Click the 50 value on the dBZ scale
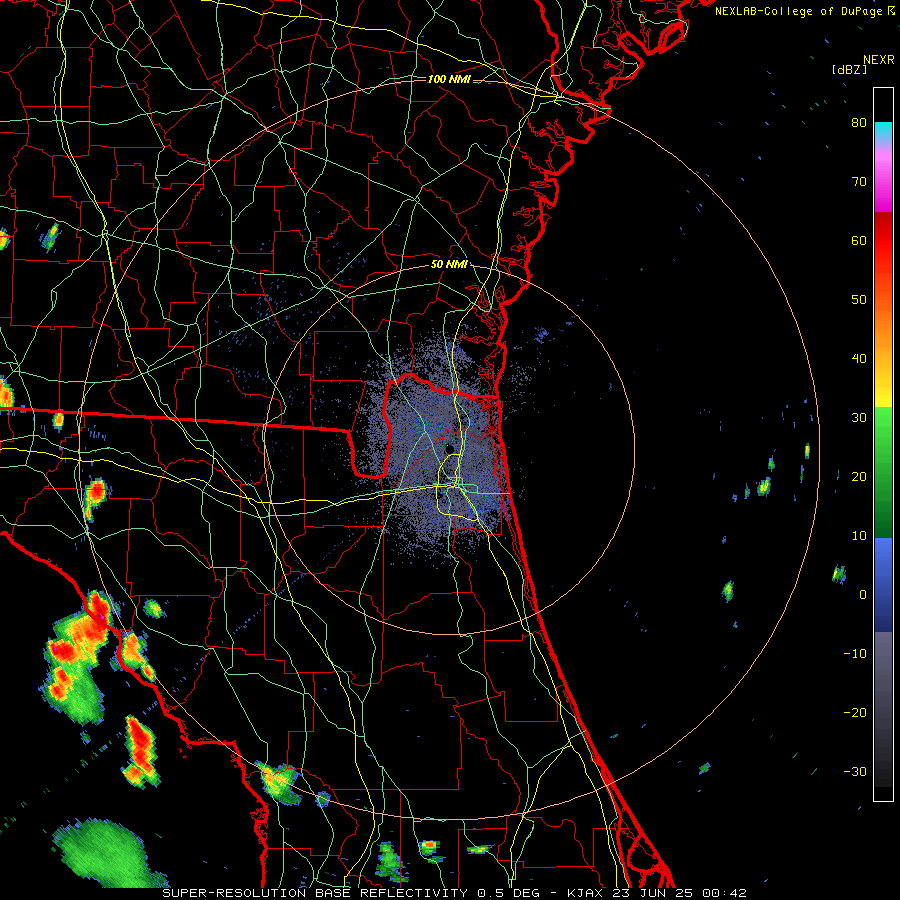This screenshot has height=900, width=900. pyautogui.click(x=859, y=300)
